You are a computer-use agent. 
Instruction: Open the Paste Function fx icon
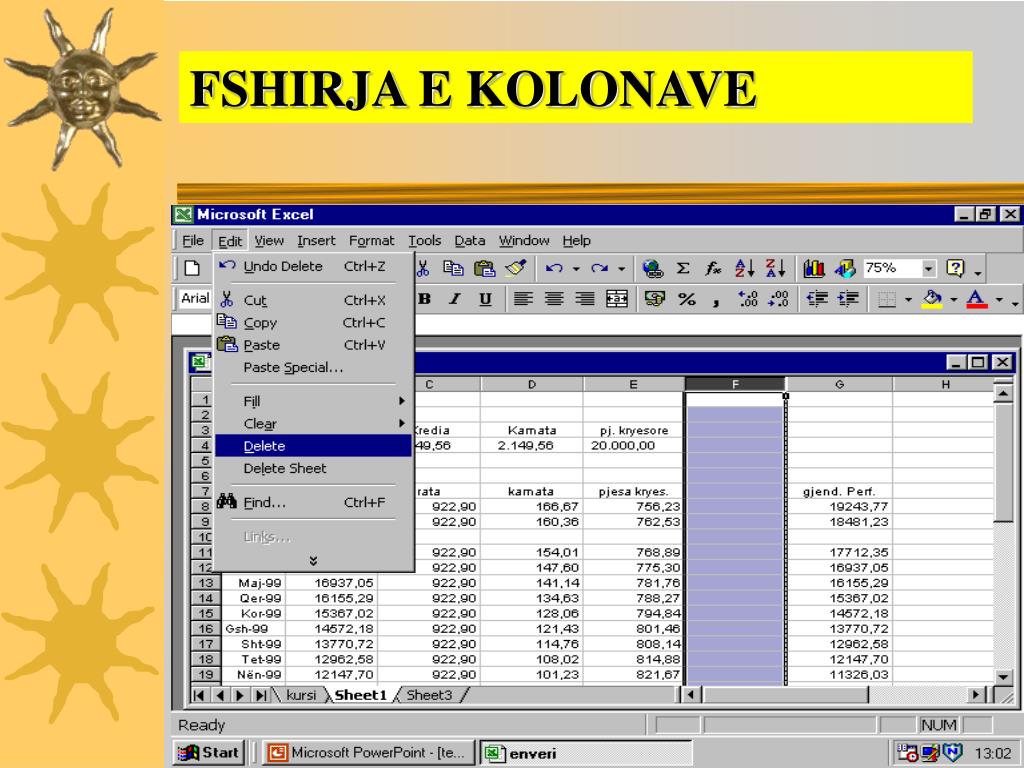coord(712,268)
